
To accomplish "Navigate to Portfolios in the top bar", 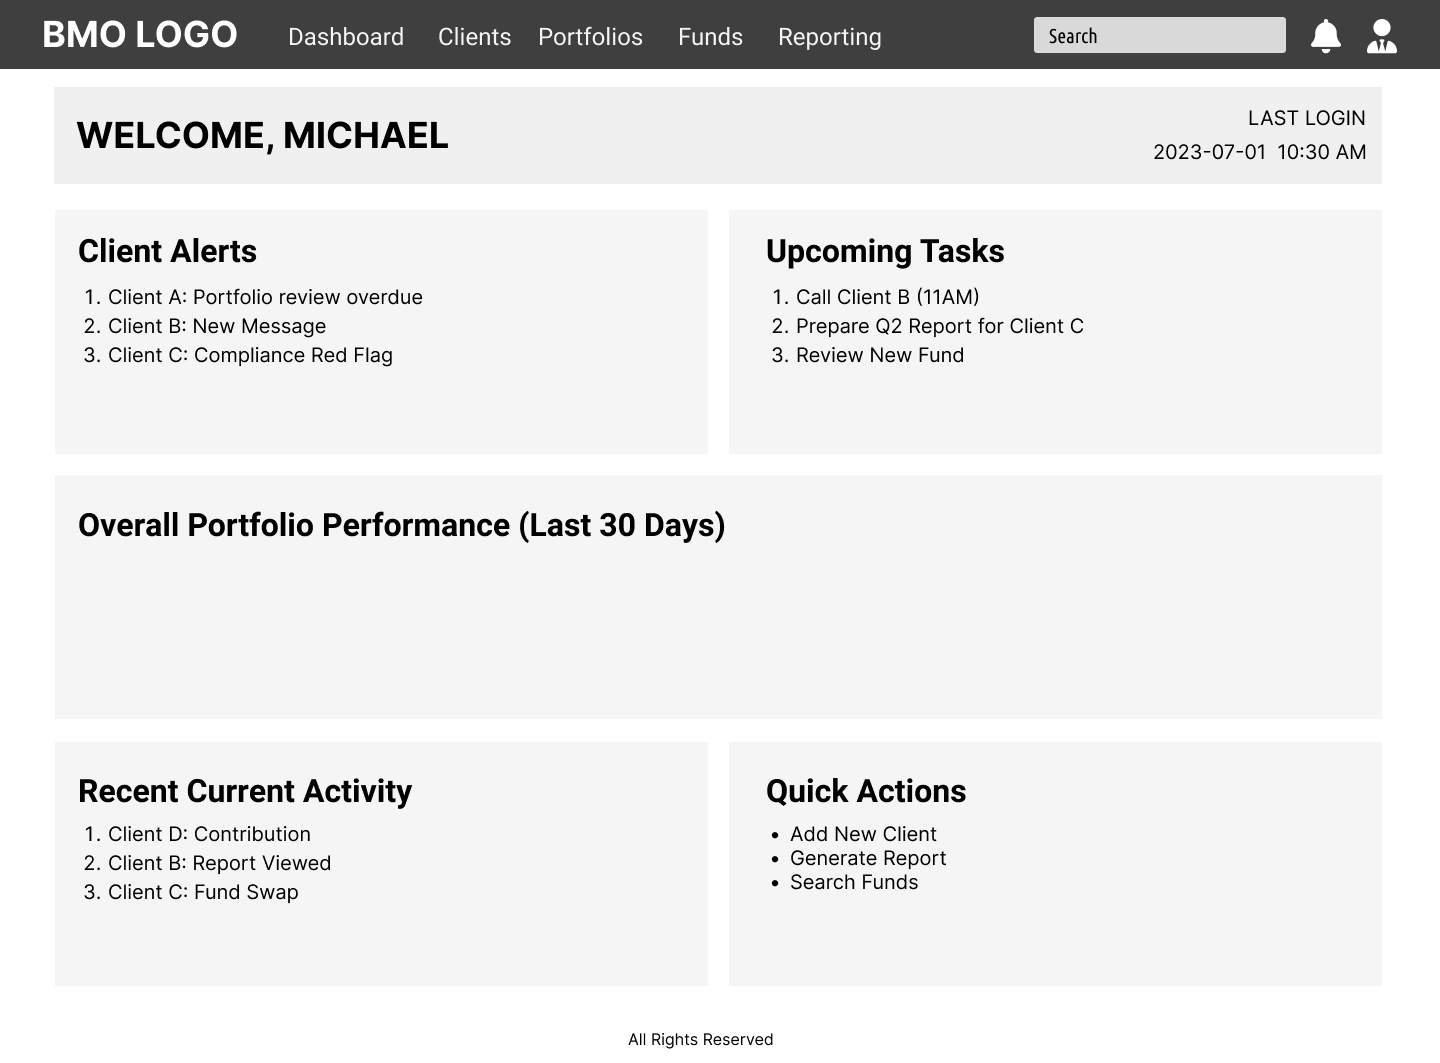I will pyautogui.click(x=590, y=37).
